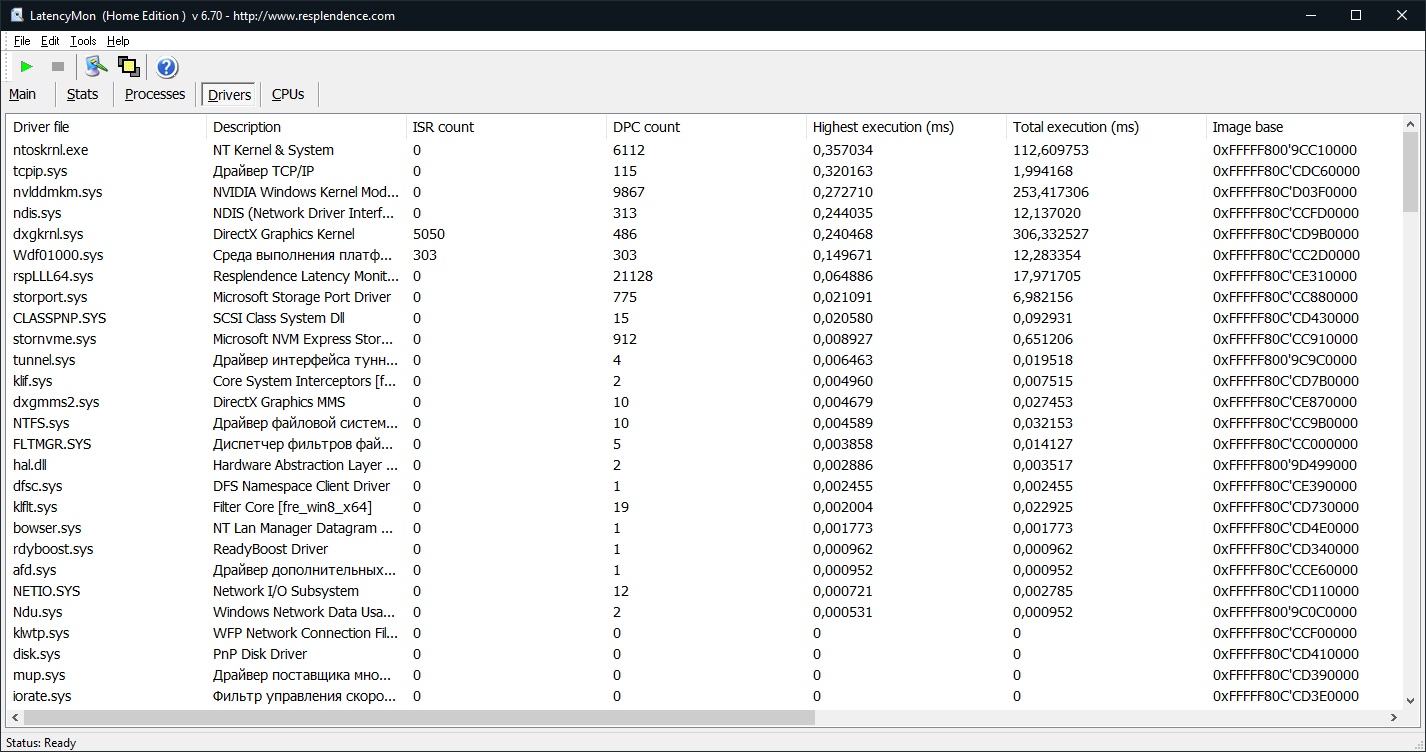Image resolution: width=1426 pixels, height=752 pixels.
Task: Select the tcpip.sys driver row
Action: (x=704, y=171)
